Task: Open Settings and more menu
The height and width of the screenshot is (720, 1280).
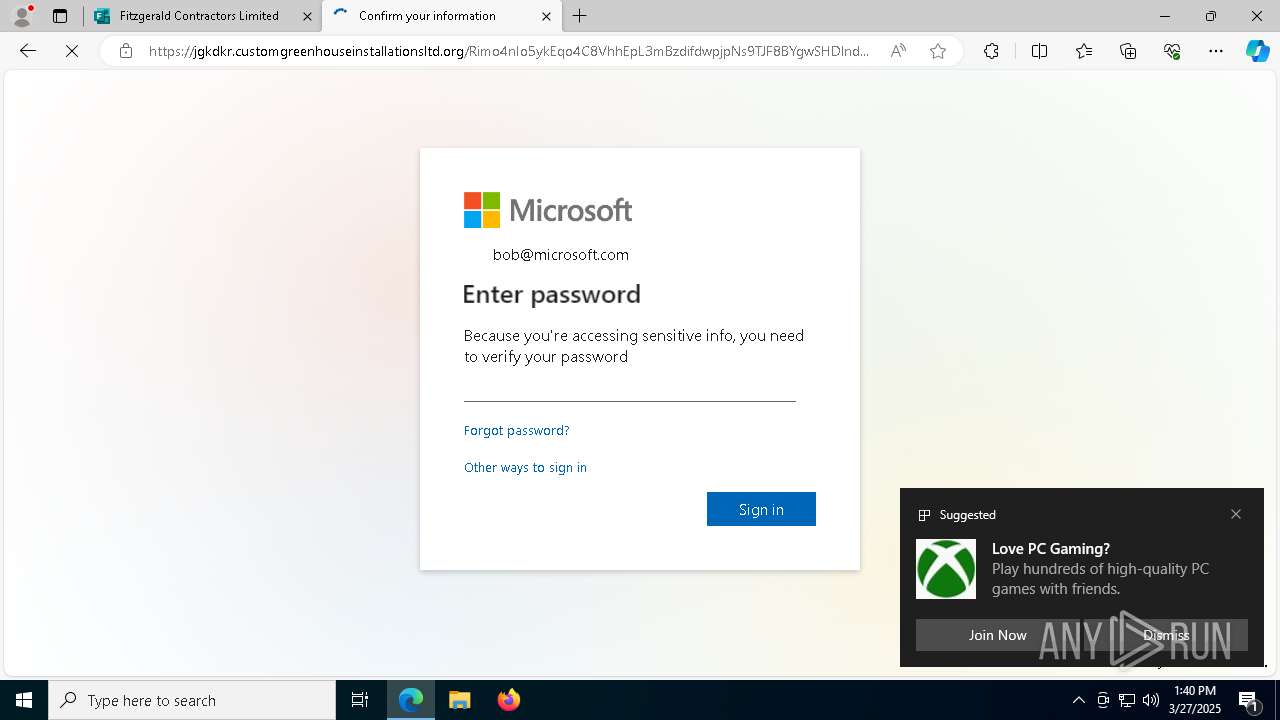Action: point(1216,51)
